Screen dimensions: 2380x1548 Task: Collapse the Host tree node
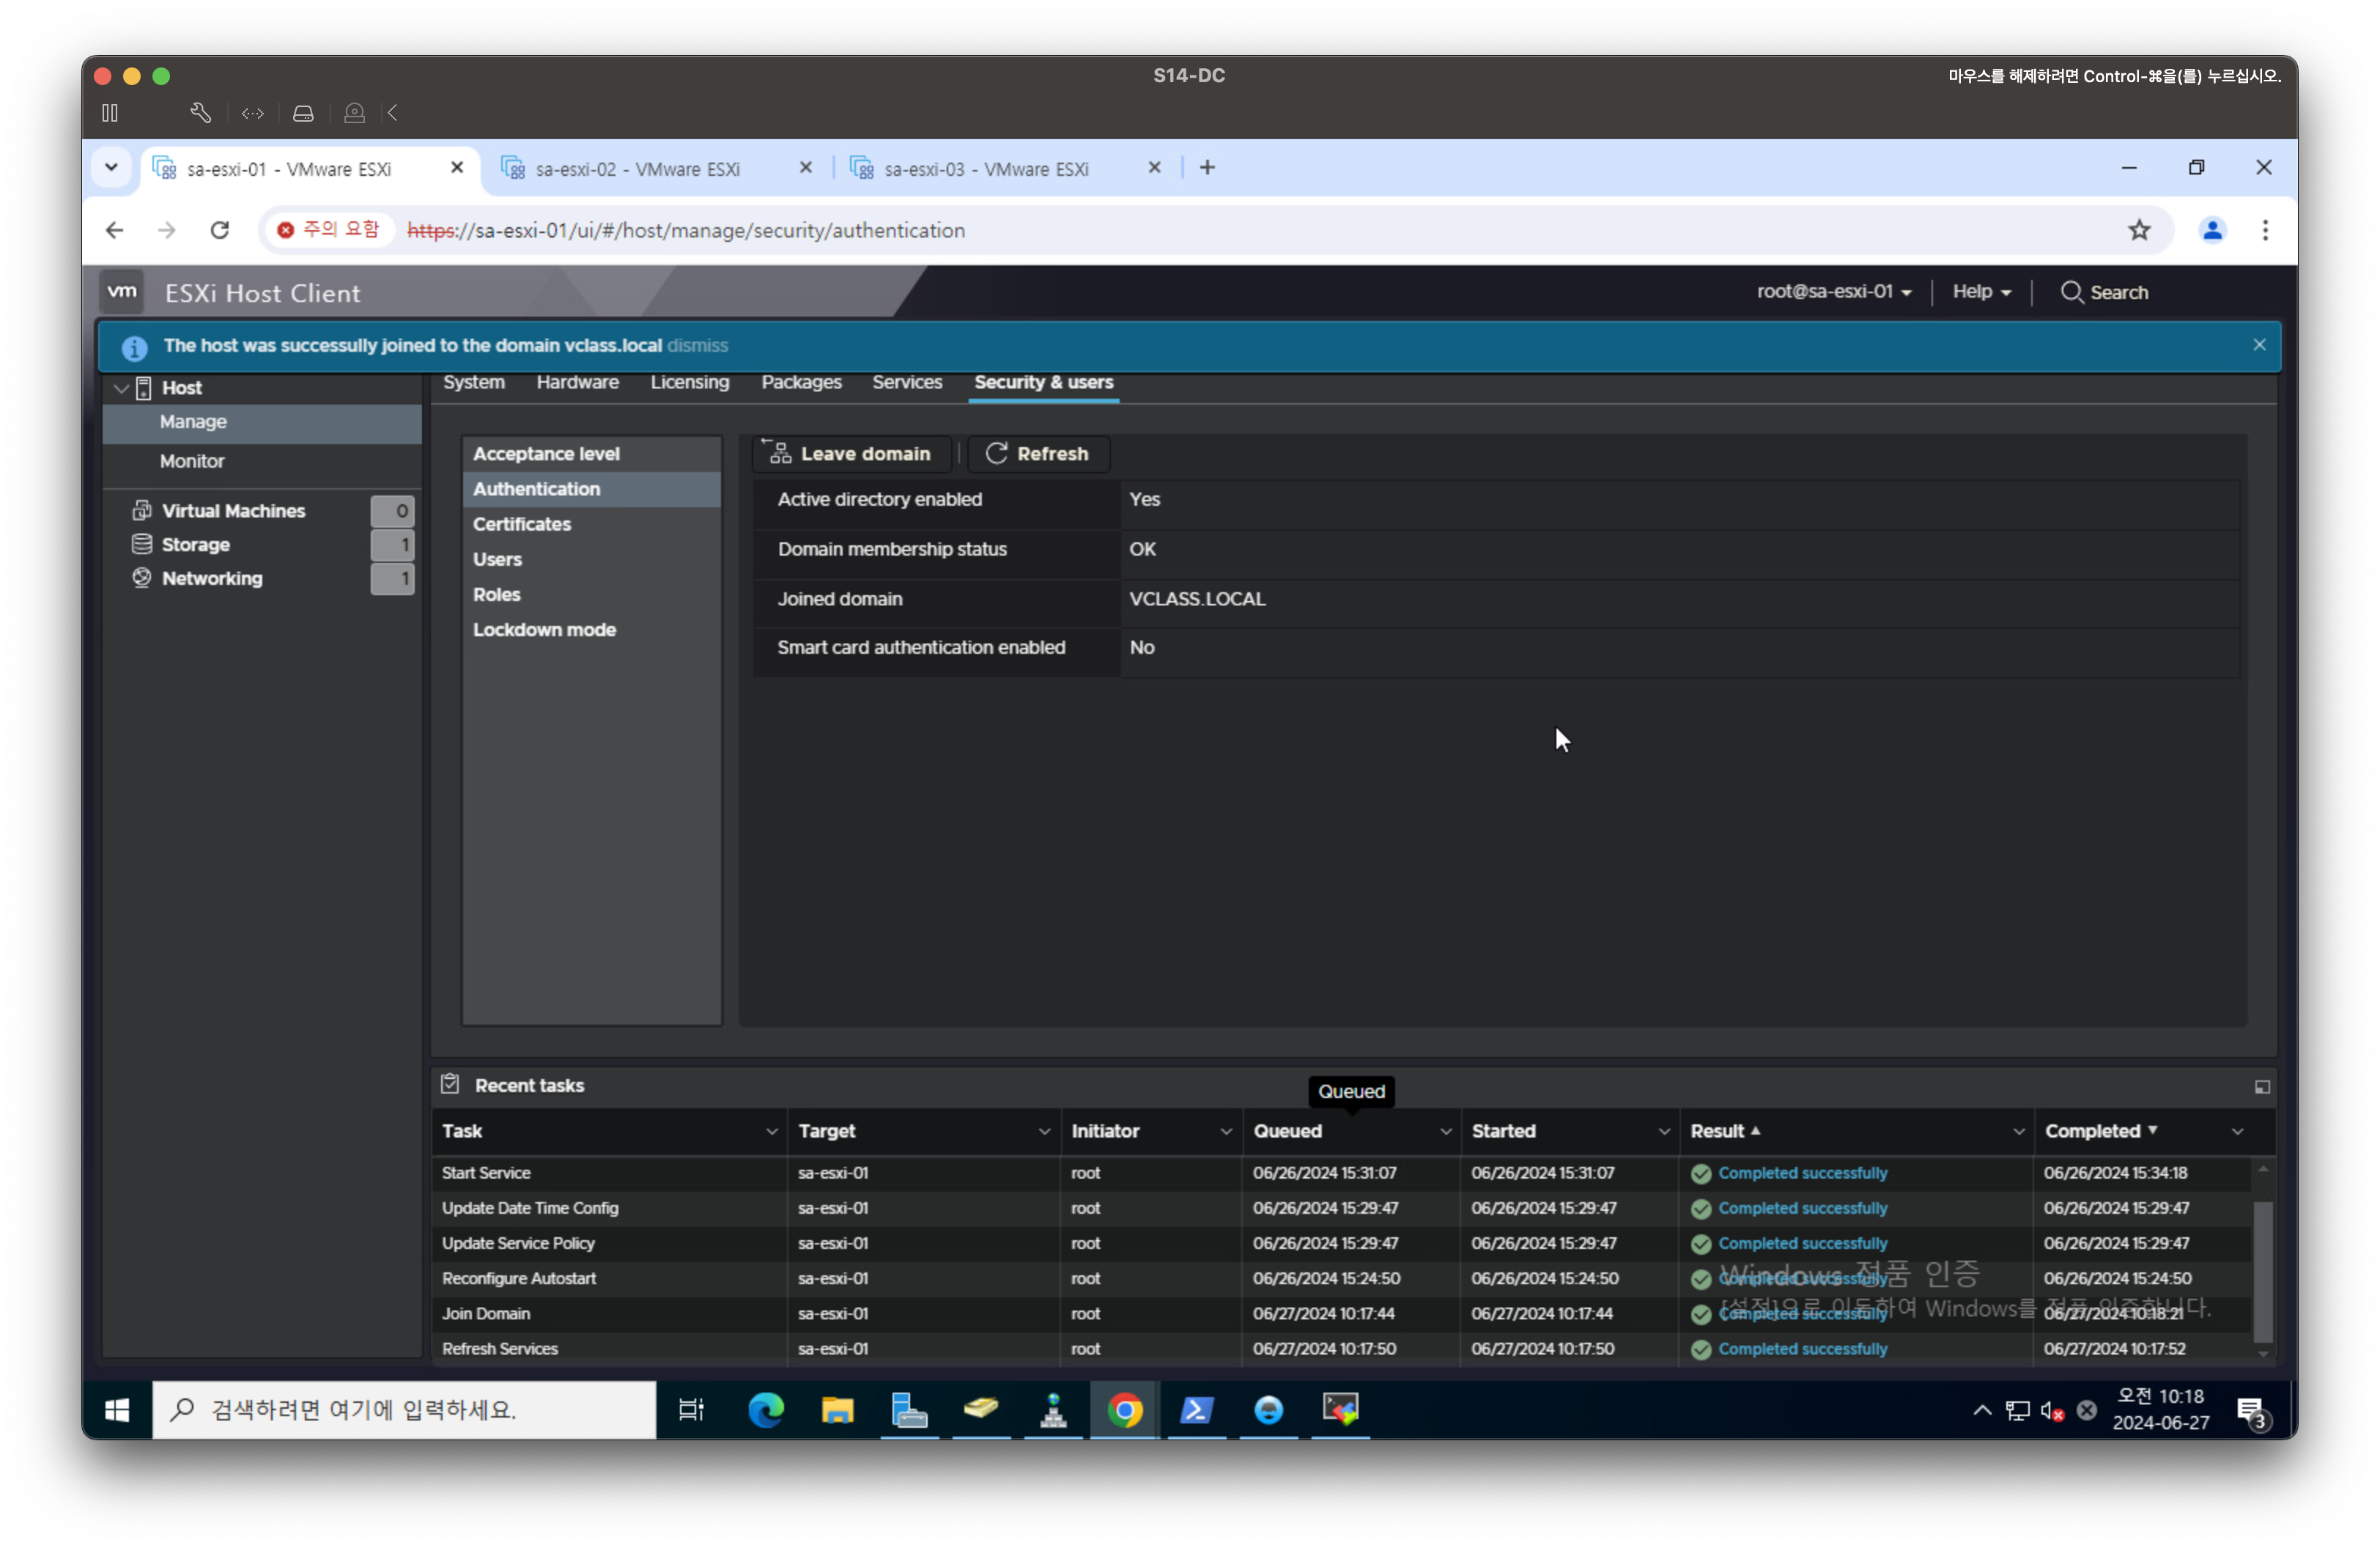click(x=121, y=388)
